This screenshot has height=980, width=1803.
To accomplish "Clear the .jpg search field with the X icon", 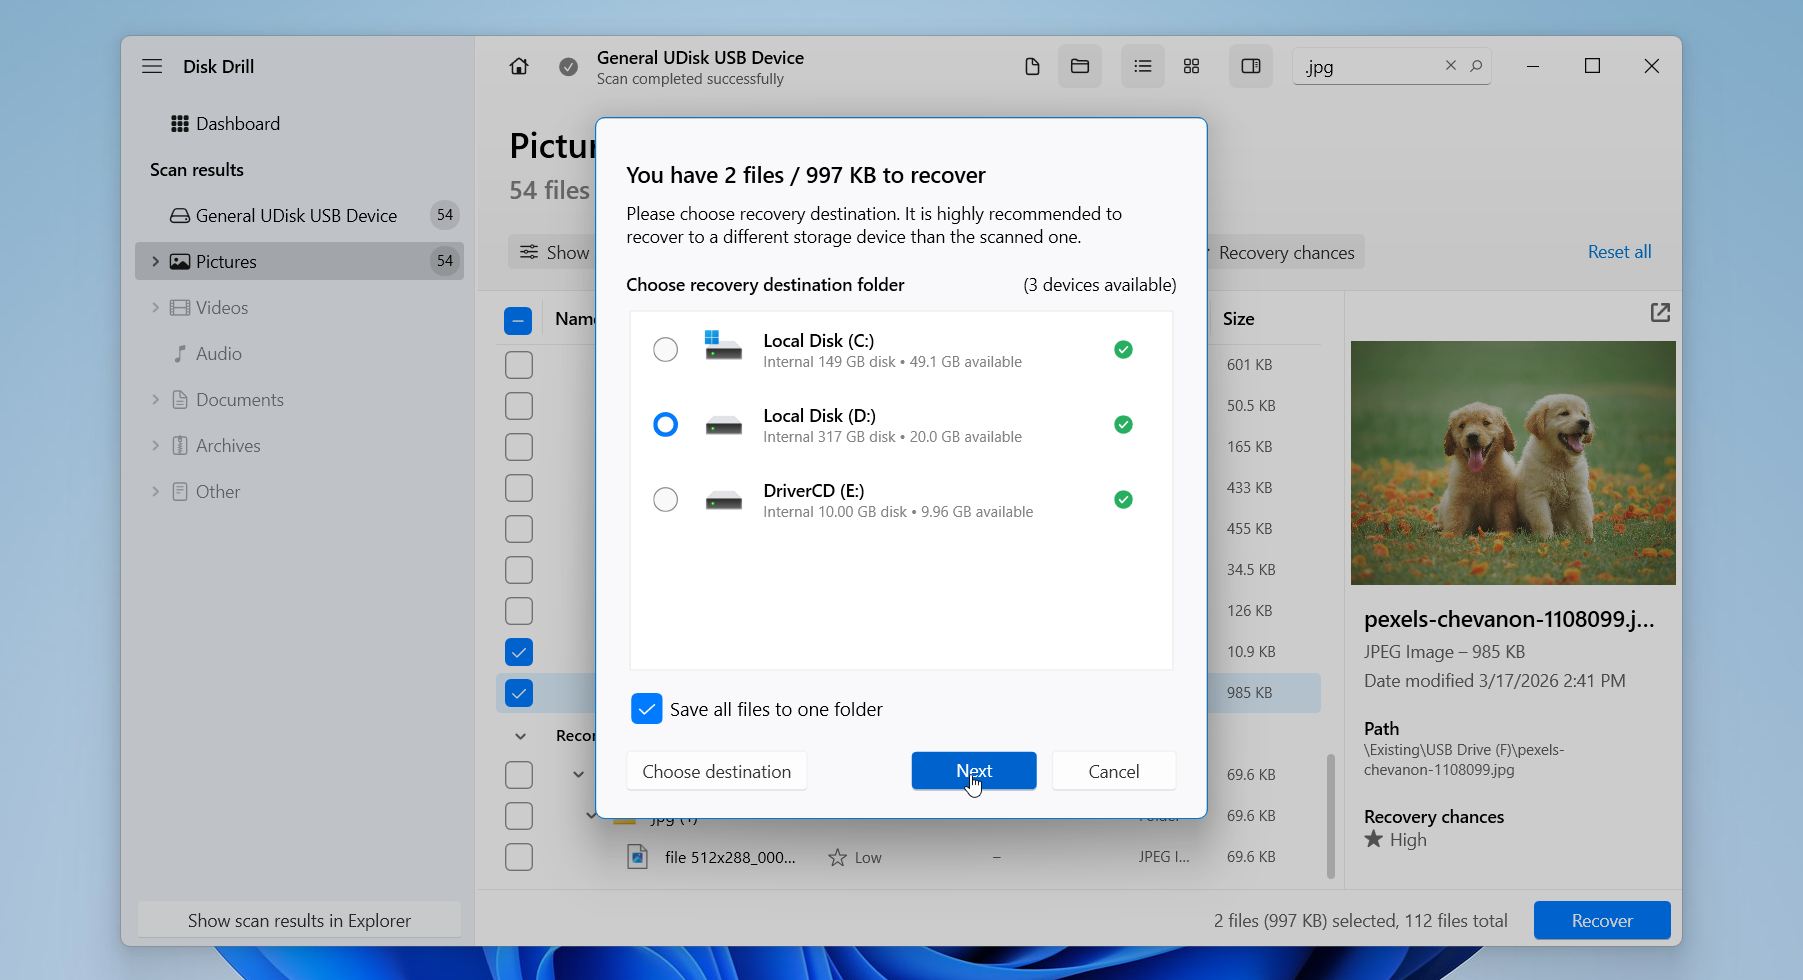I will coord(1451,66).
